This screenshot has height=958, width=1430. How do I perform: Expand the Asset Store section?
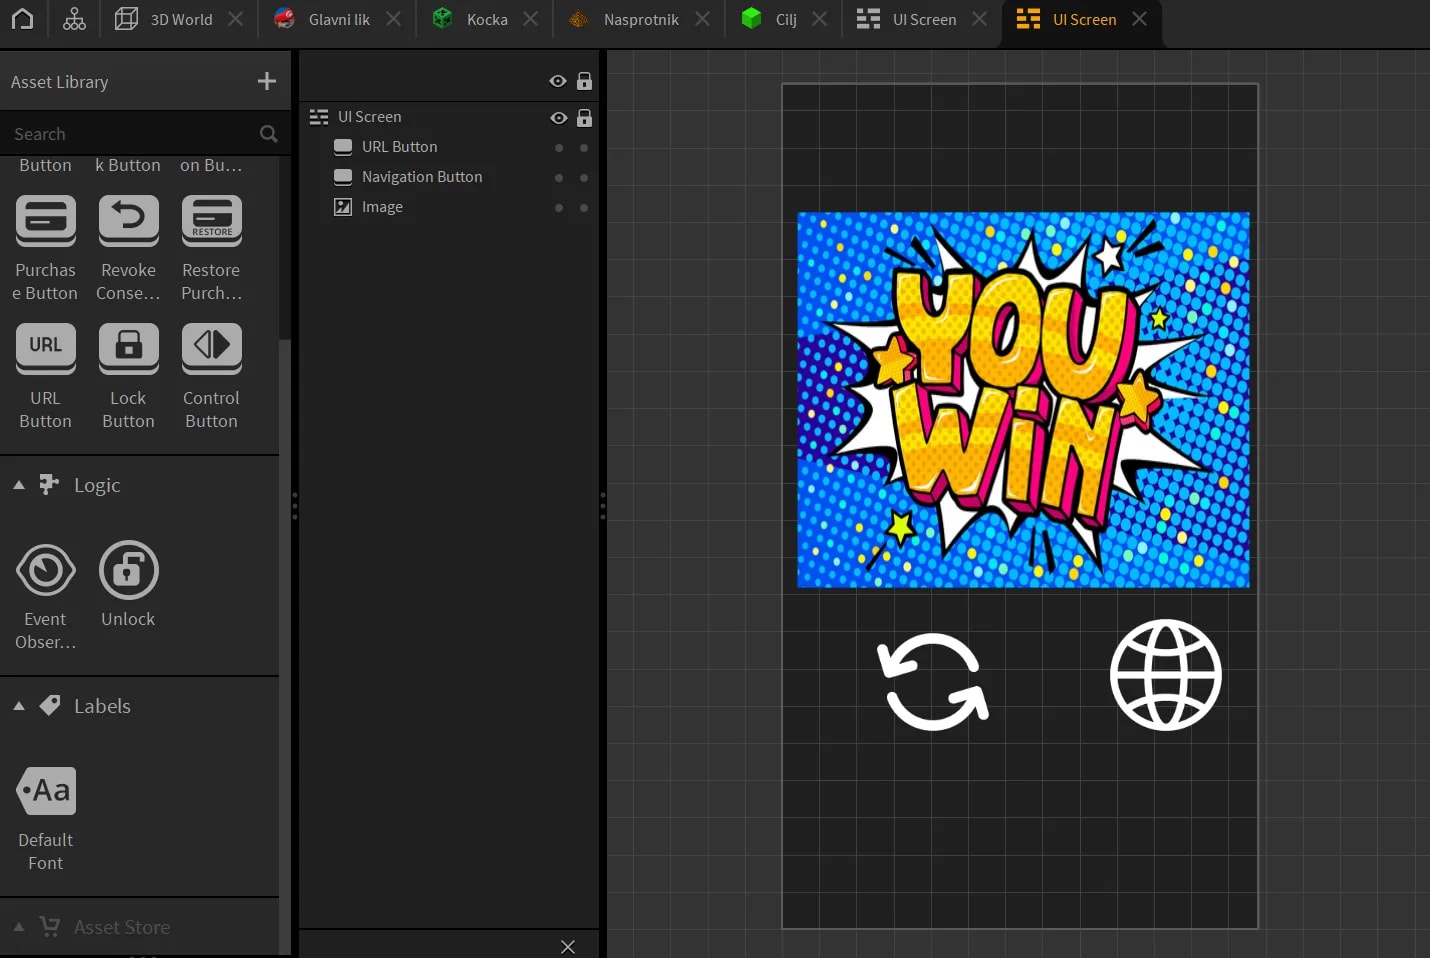pos(19,927)
